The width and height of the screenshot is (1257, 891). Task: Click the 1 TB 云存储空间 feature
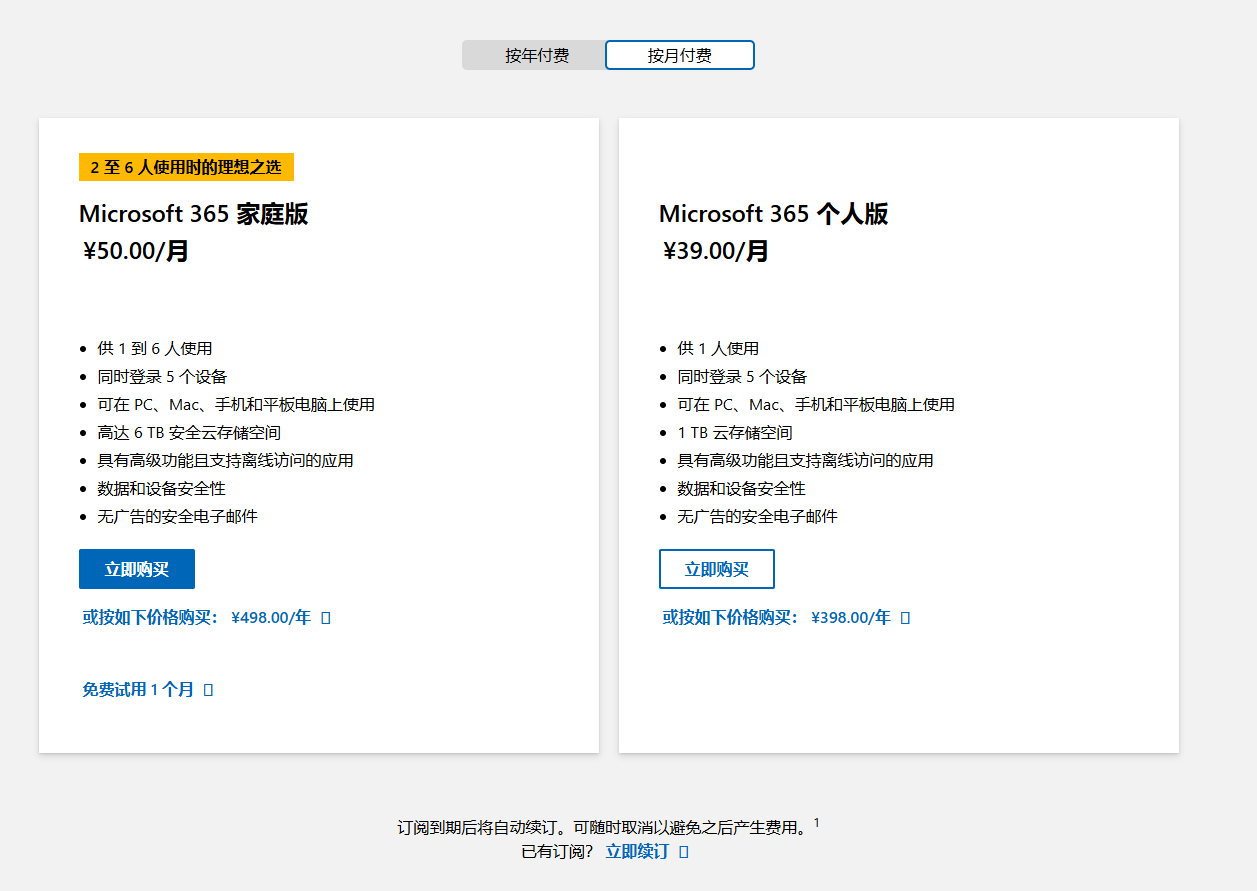735,433
